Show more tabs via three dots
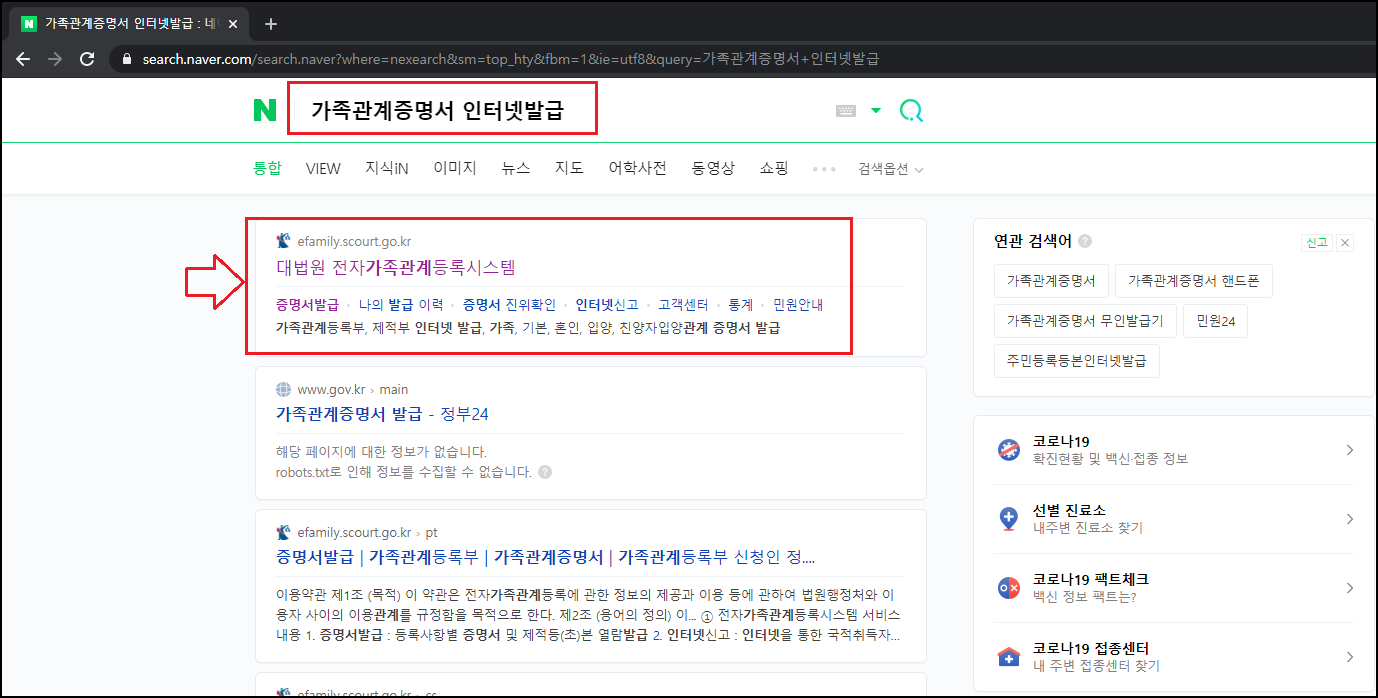The height and width of the screenshot is (698, 1378). [x=824, y=169]
